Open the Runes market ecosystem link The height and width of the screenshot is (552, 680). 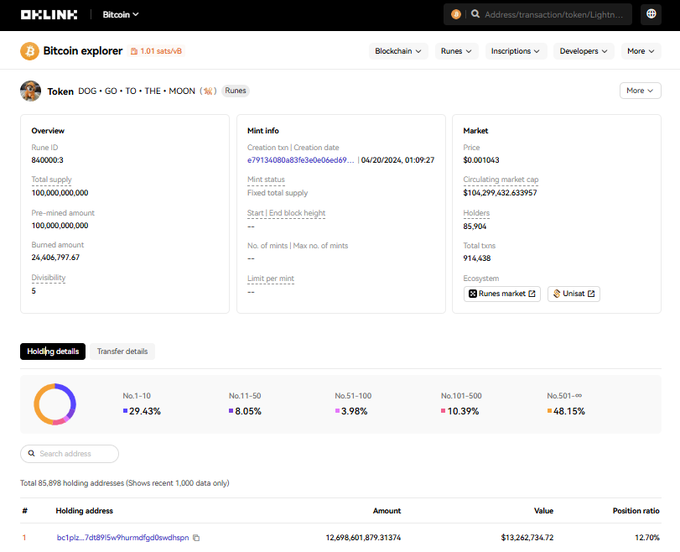tap(502, 294)
